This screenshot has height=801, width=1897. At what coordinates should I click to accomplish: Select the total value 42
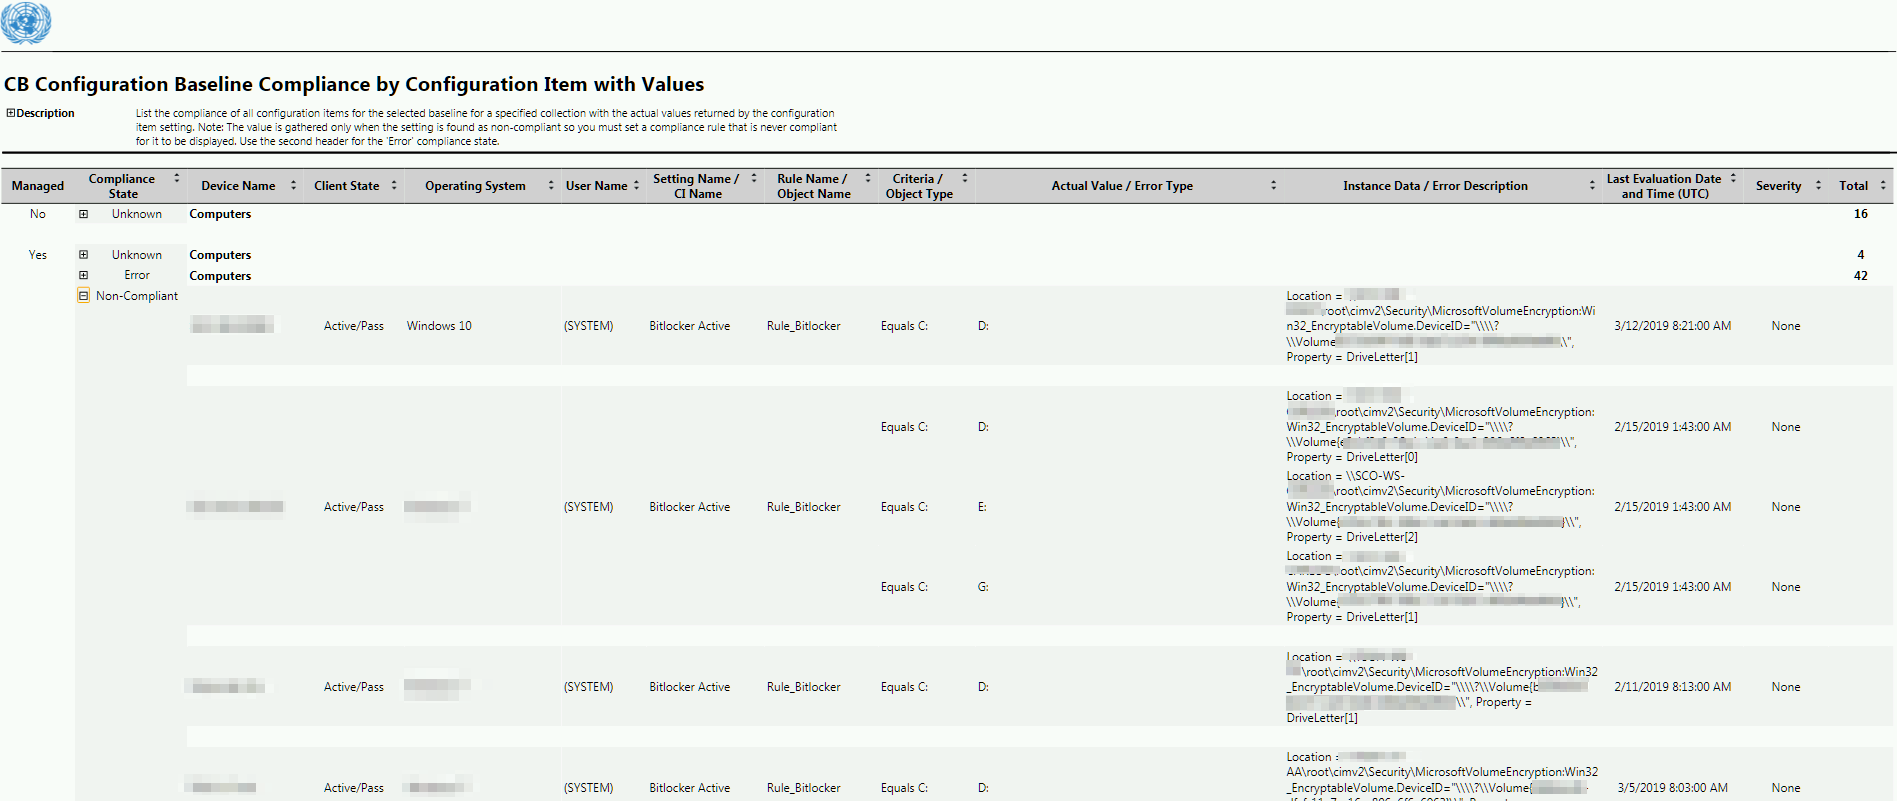click(1860, 276)
